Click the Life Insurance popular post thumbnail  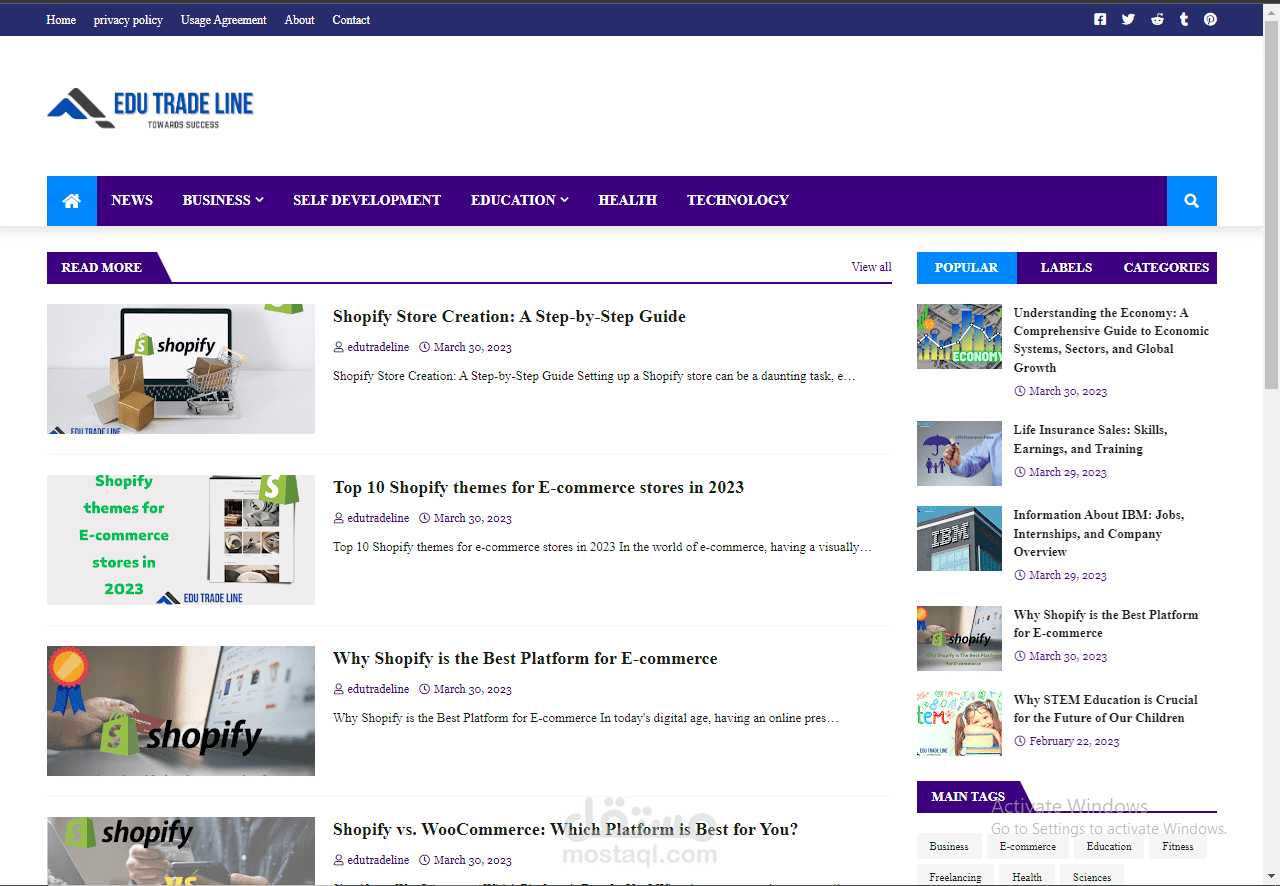click(959, 453)
